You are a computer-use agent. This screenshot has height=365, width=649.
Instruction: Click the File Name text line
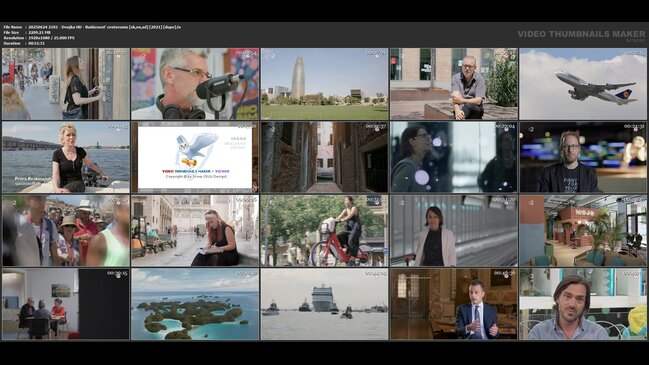click(x=92, y=27)
